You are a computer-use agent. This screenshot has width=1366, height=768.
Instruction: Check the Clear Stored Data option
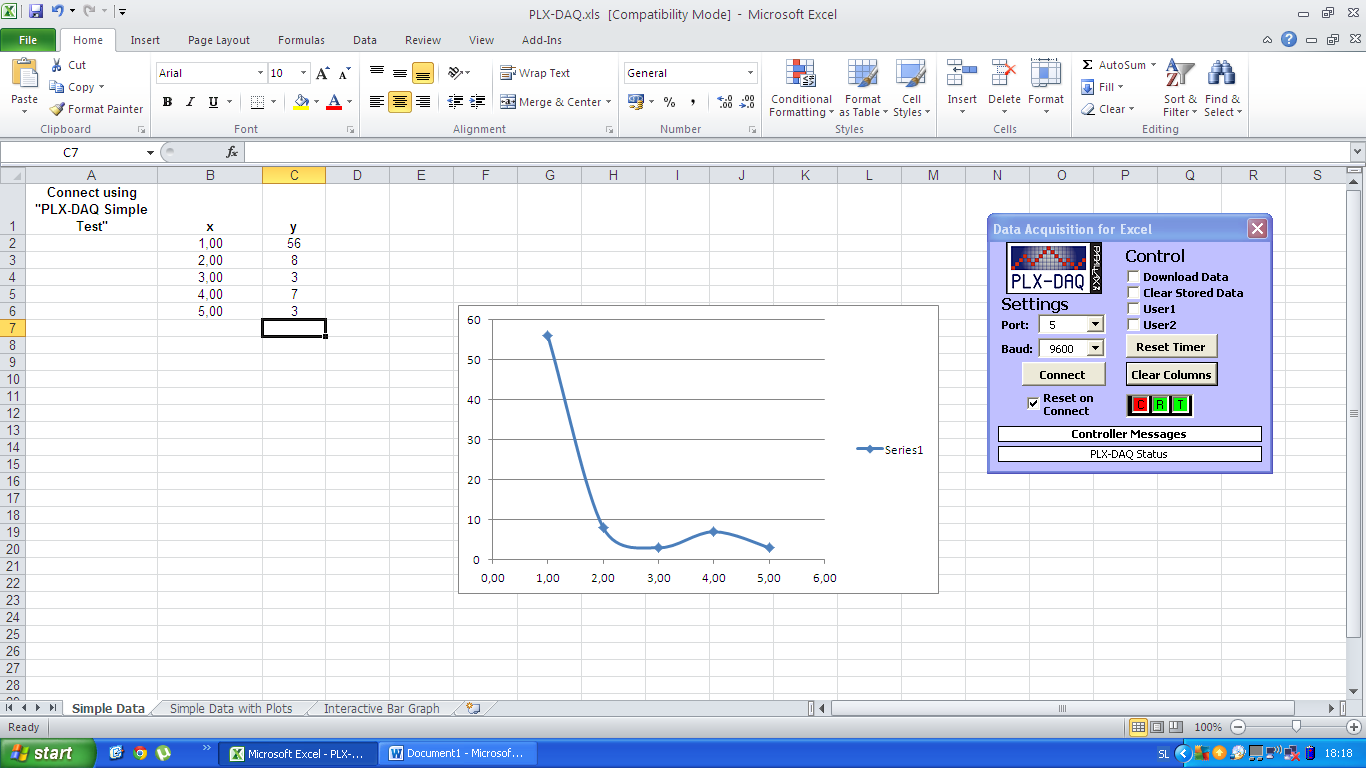pyautogui.click(x=1133, y=293)
